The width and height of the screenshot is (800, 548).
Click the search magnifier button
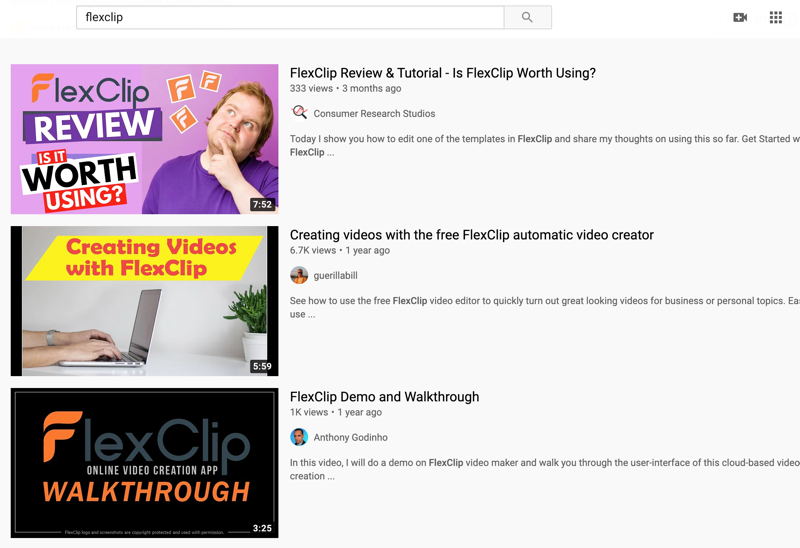[528, 17]
